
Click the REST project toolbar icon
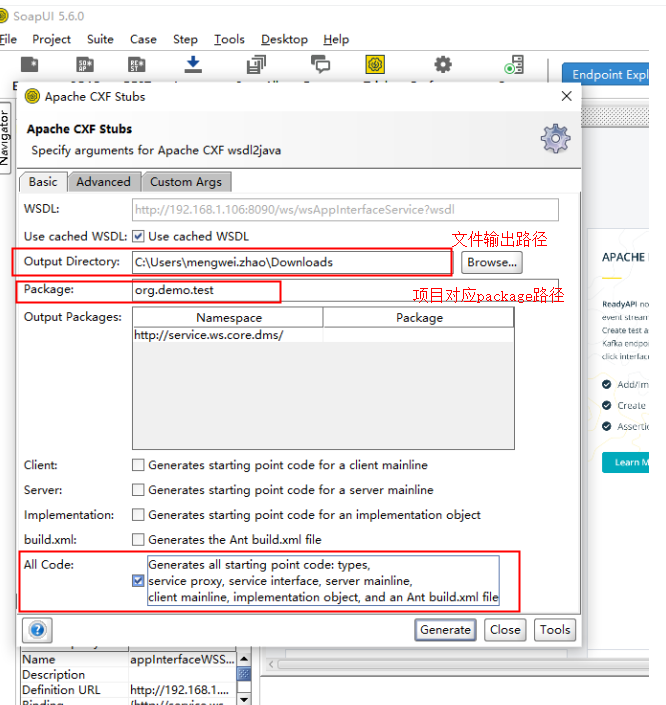137,65
